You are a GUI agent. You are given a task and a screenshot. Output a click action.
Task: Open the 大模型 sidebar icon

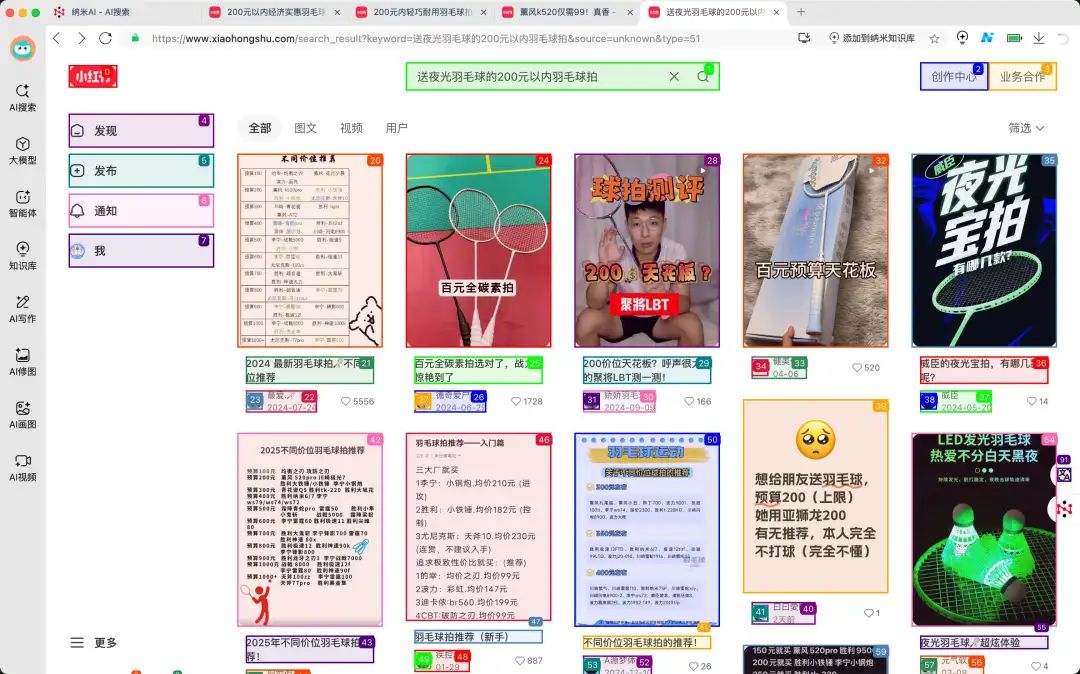[x=23, y=150]
